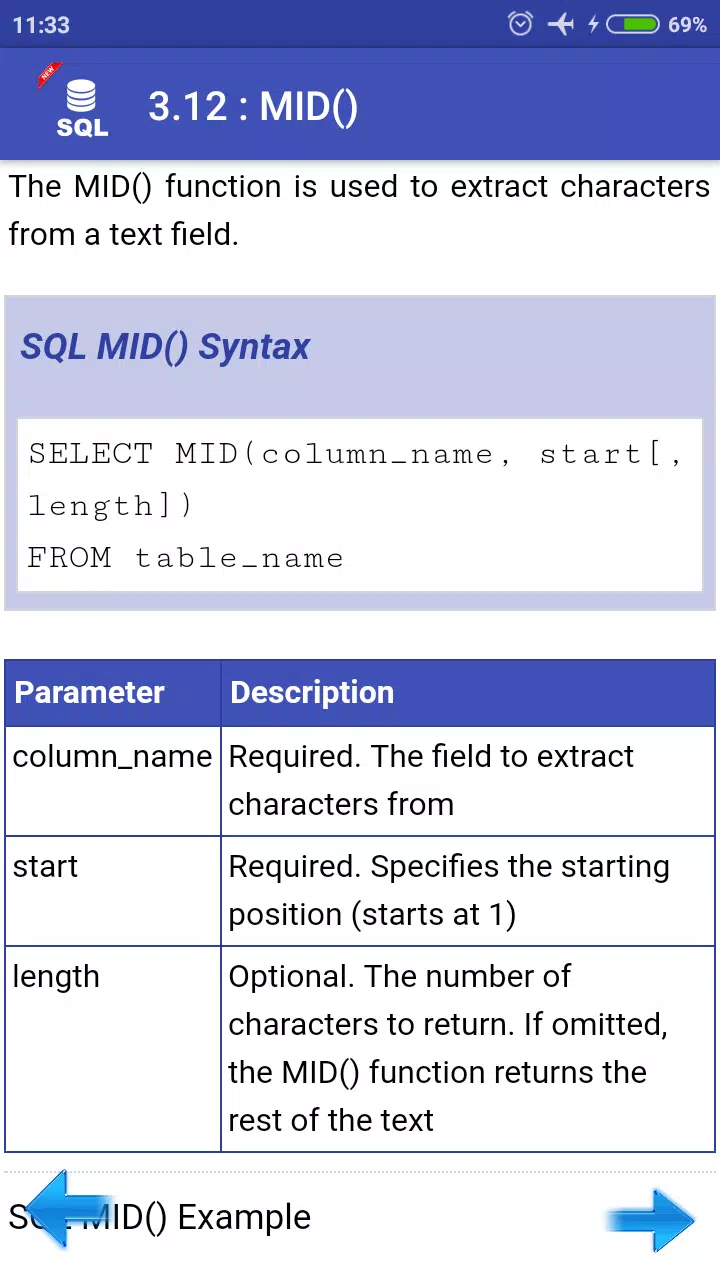The image size is (720, 1280).
Task: Tap the Description column header
Action: point(468,693)
